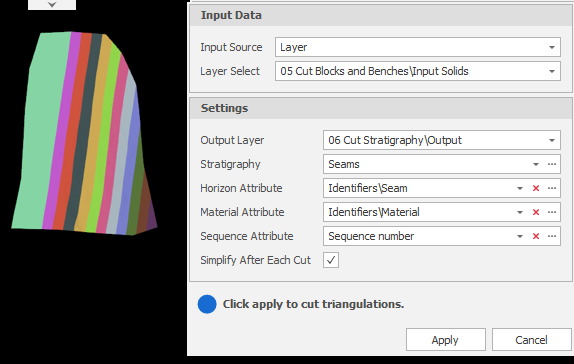Open the Horizon Attribute dropdown arrow
This screenshot has height=364, width=574.
520,188
